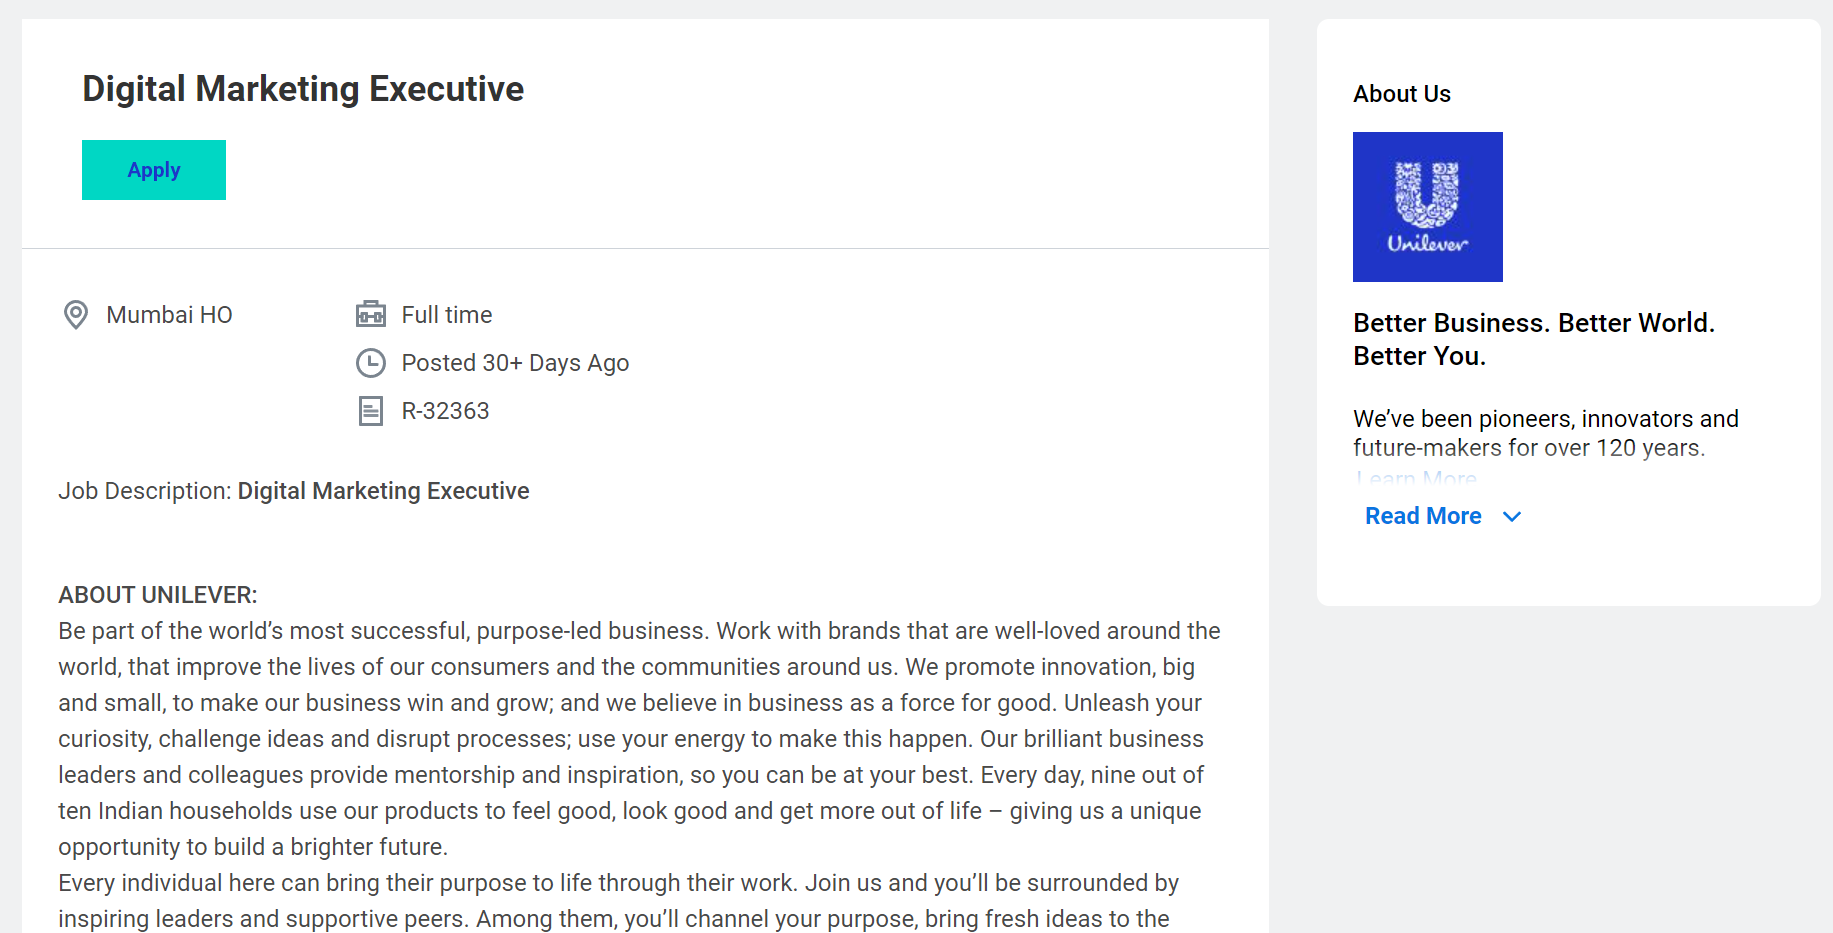Click the ABOUT UNILEVER: section heading

[158, 595]
